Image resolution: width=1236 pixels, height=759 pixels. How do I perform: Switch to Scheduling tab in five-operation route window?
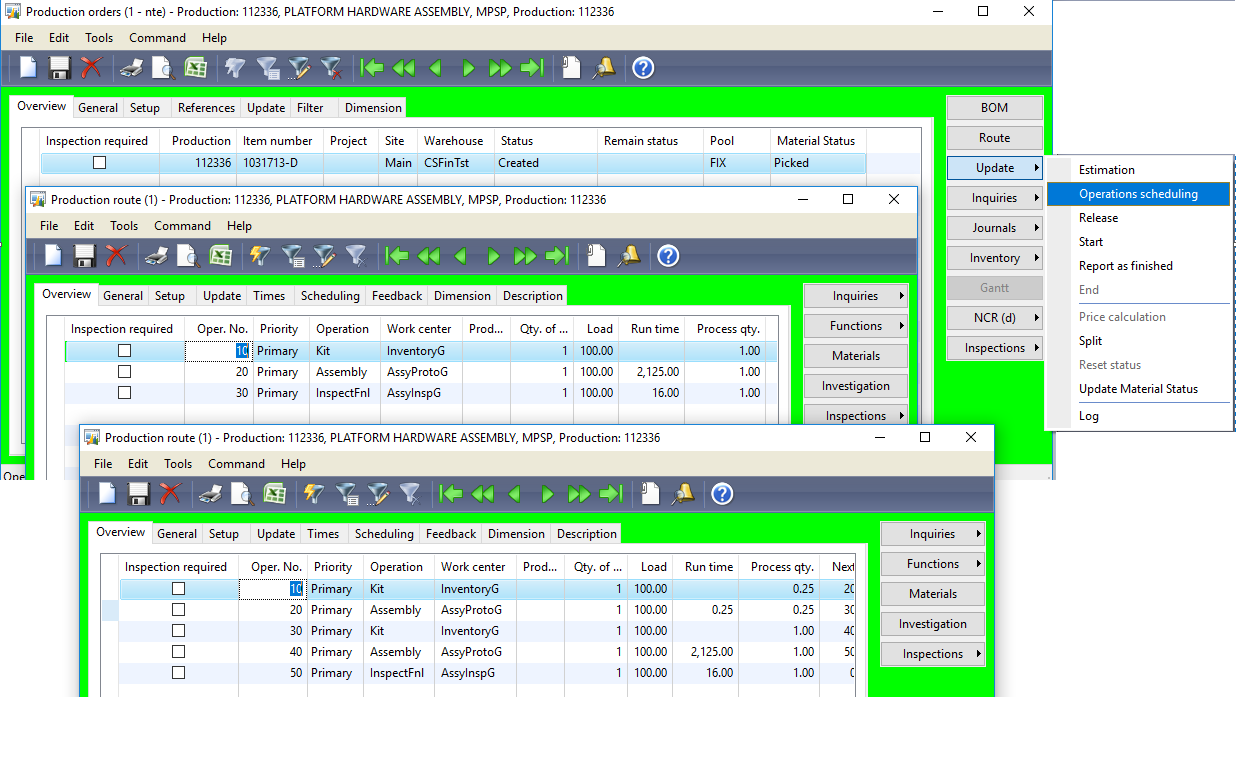point(384,534)
